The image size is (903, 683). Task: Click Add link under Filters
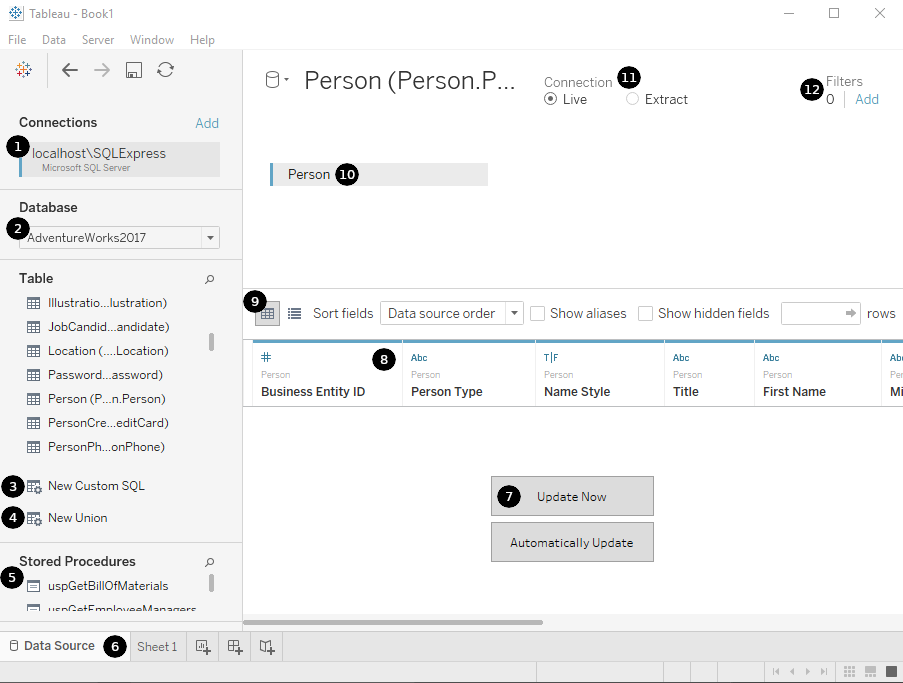tap(867, 99)
